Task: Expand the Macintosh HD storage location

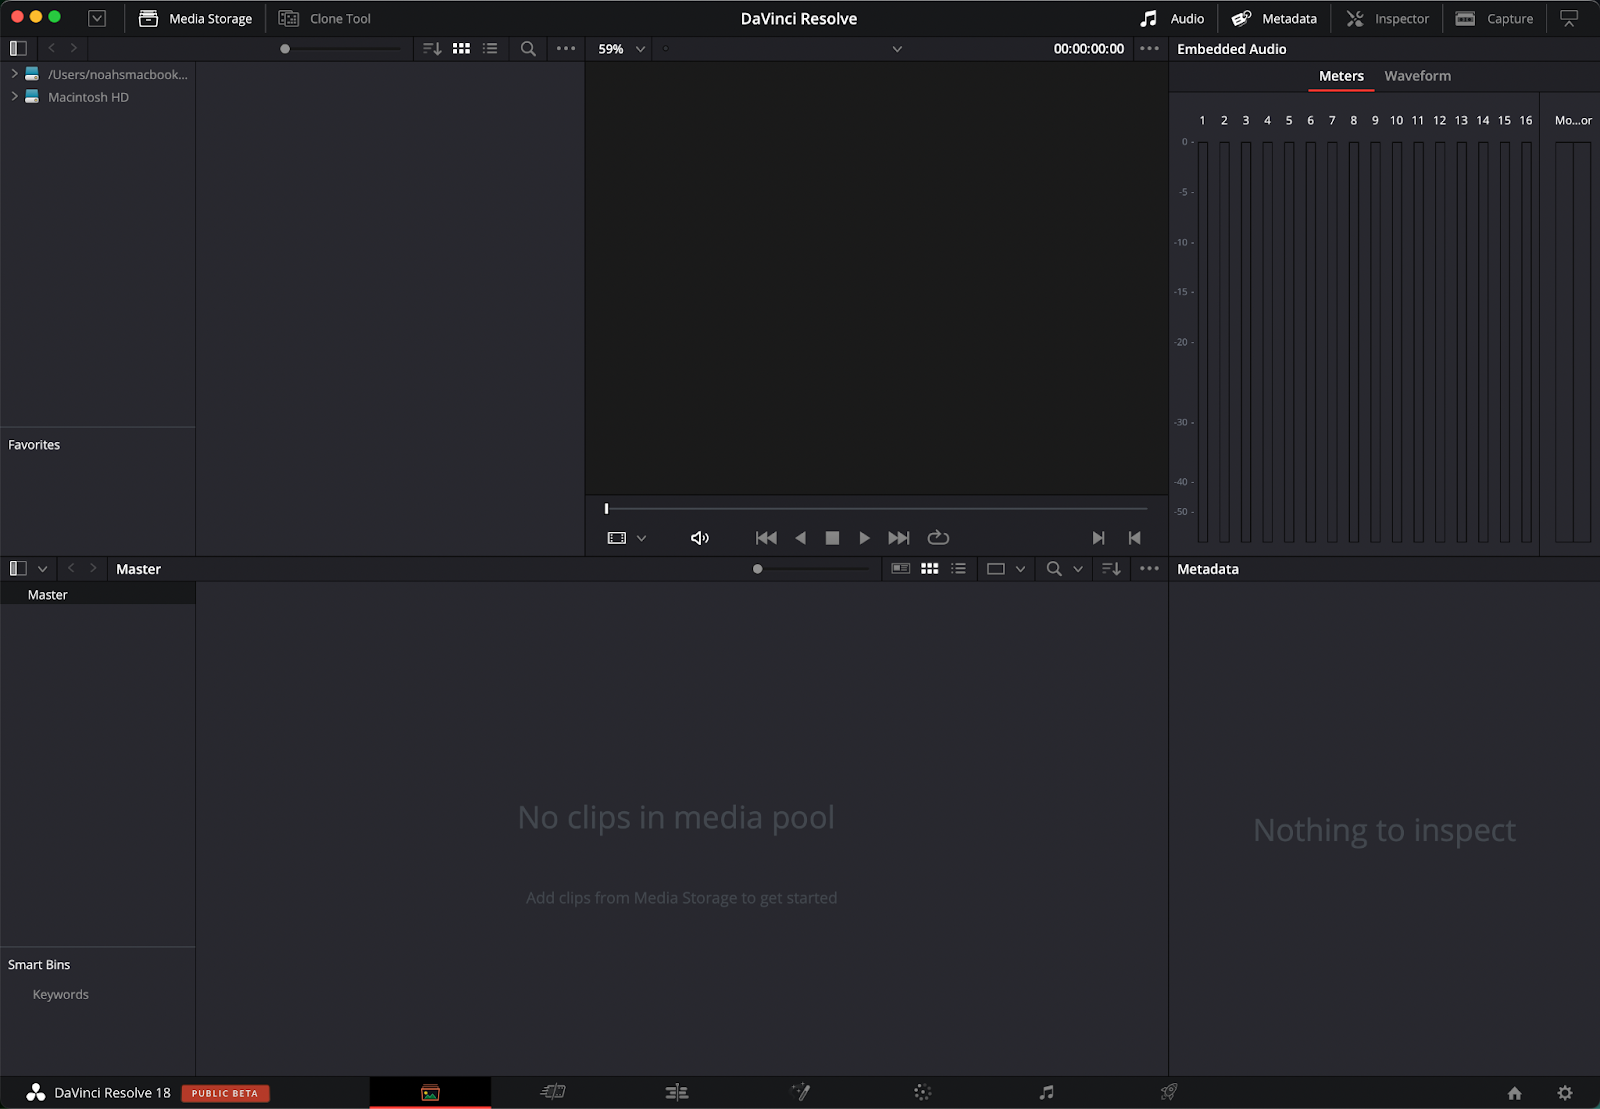Action: (14, 96)
